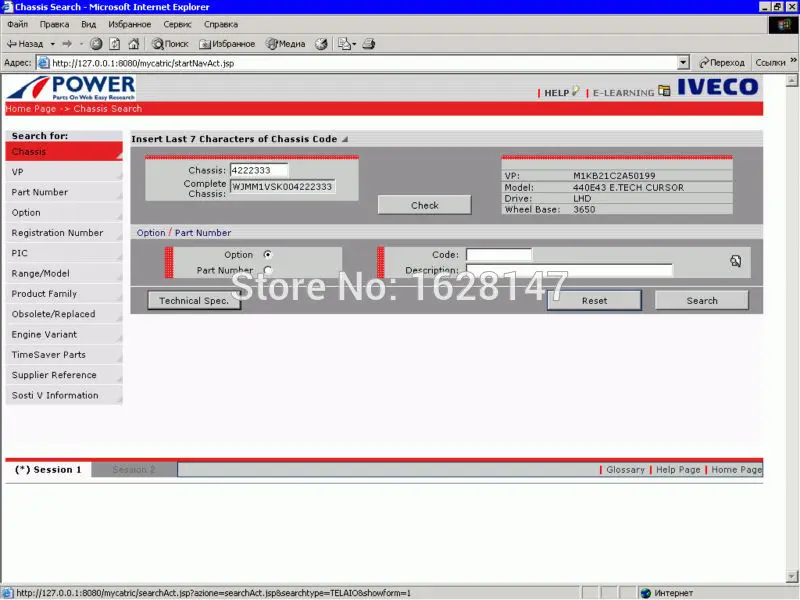Open the Медиа toolbar button
The image size is (800, 600).
point(285,44)
